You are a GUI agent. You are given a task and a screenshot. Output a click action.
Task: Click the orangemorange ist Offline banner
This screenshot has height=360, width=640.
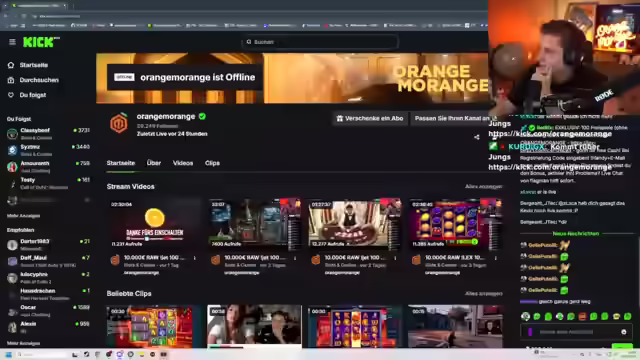point(184,77)
